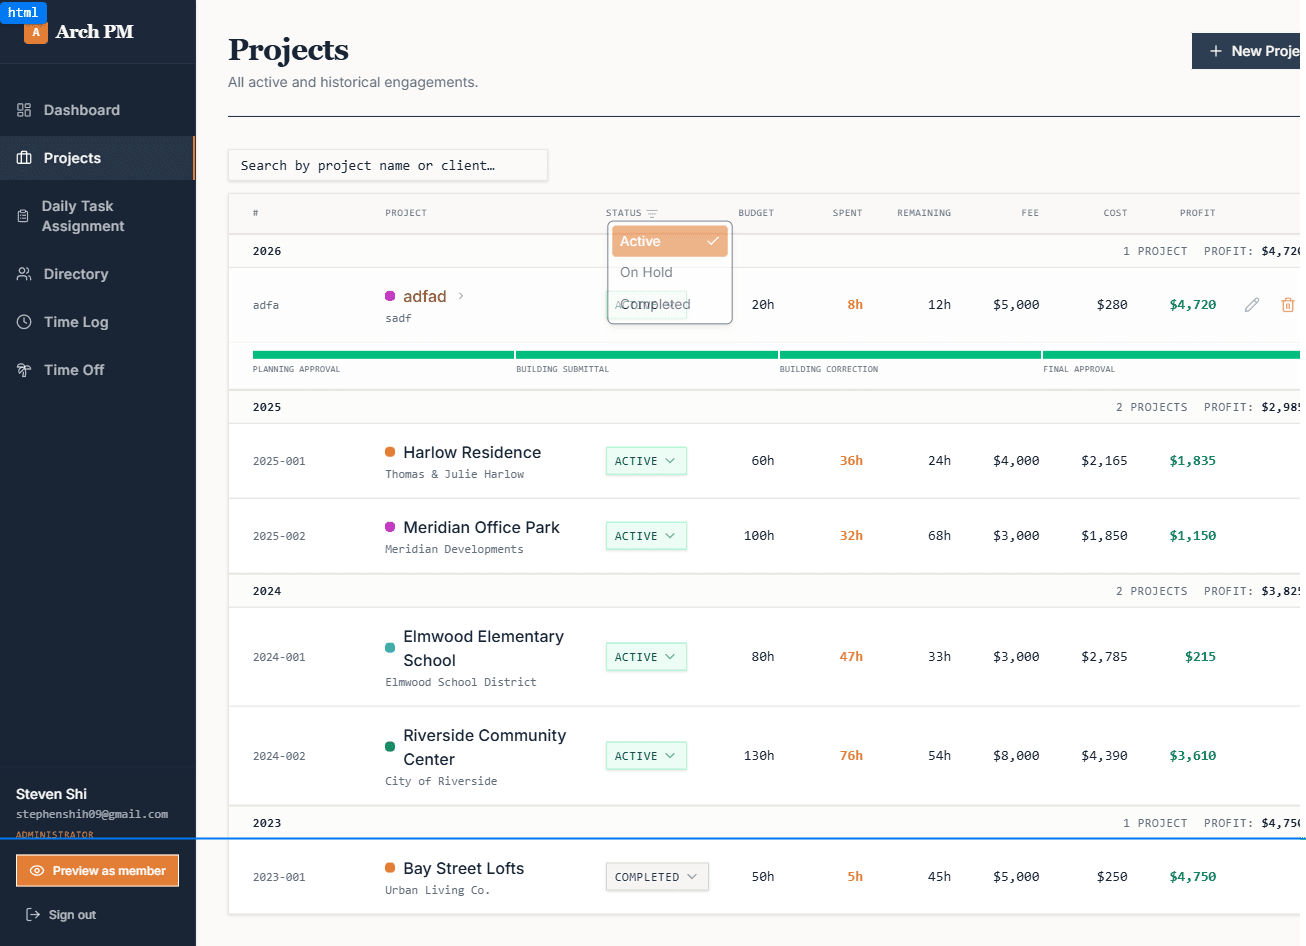
Task: Open the Directory page
Action: coord(97,274)
